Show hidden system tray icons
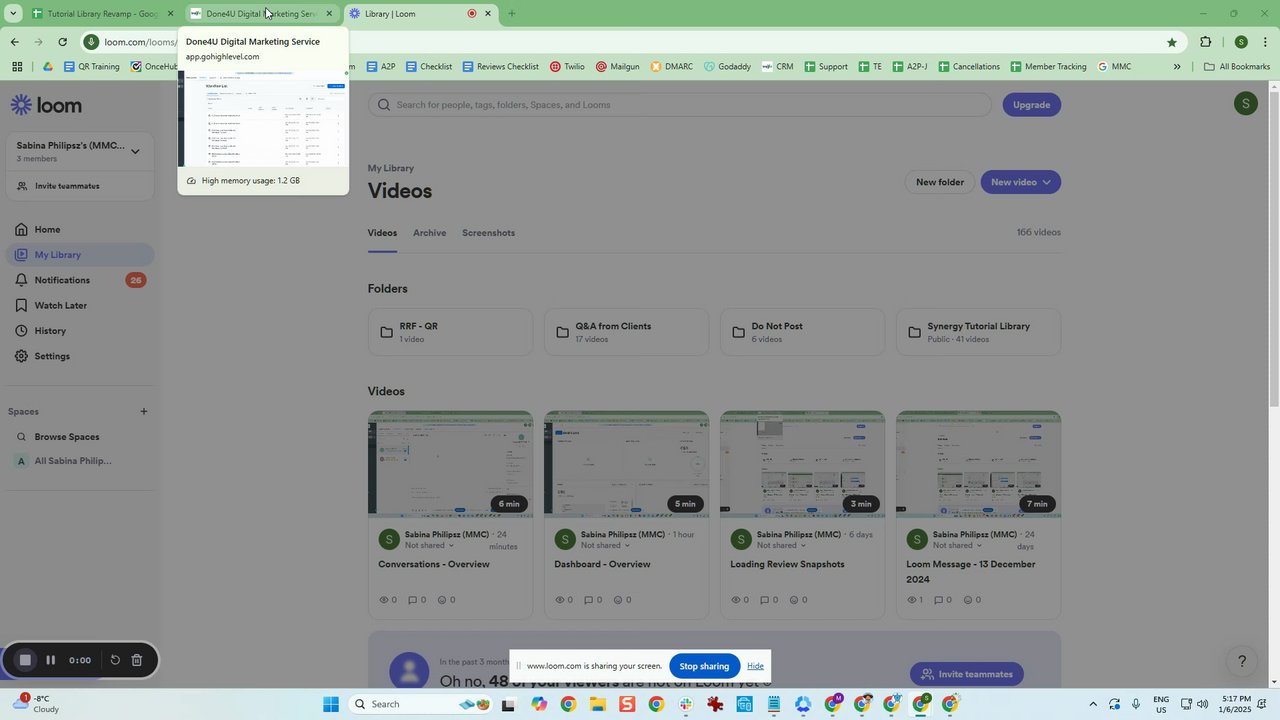Screen dimensions: 1280x720 pyautogui.click(x=1092, y=704)
